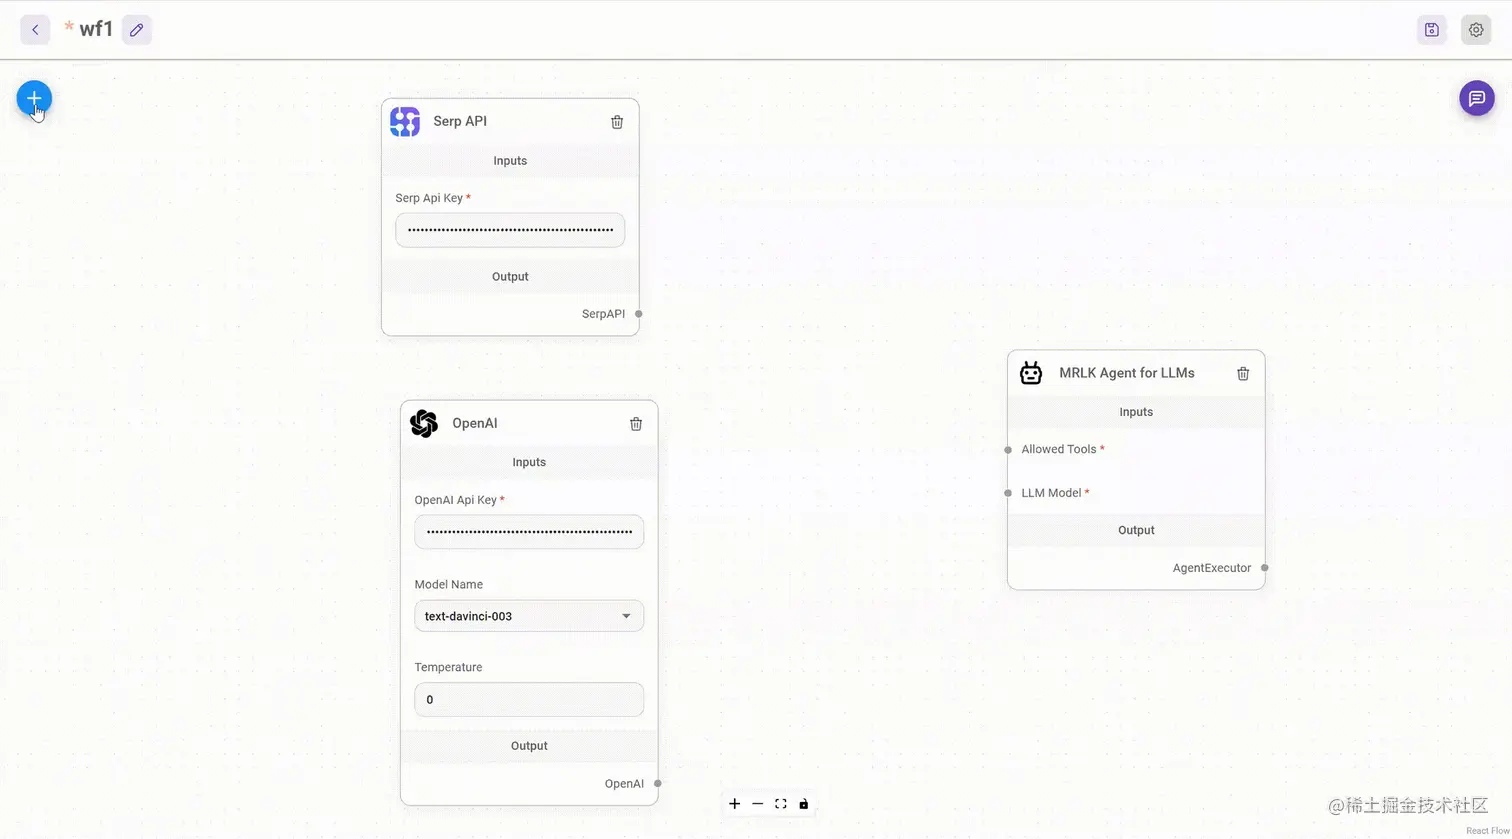The height and width of the screenshot is (839, 1512).
Task: Edit the wf1 workflow name pencil icon
Action: [137, 30]
